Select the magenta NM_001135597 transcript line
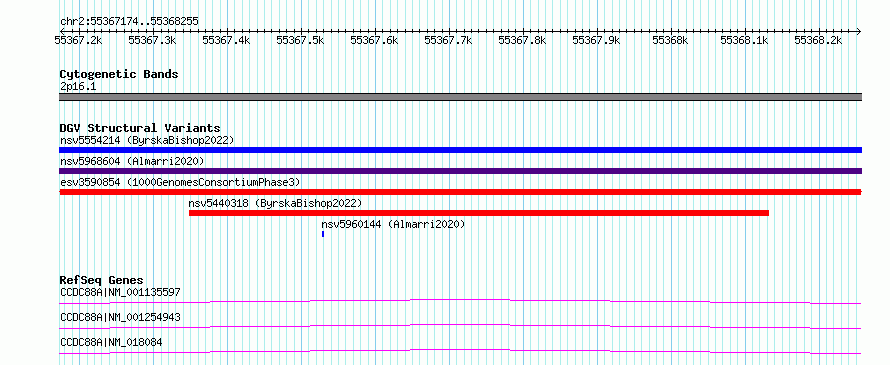The height and width of the screenshot is (365, 890). (x=460, y=301)
